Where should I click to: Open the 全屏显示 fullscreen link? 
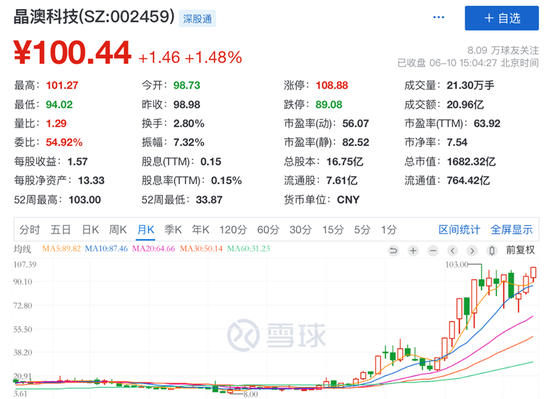[x=511, y=230]
